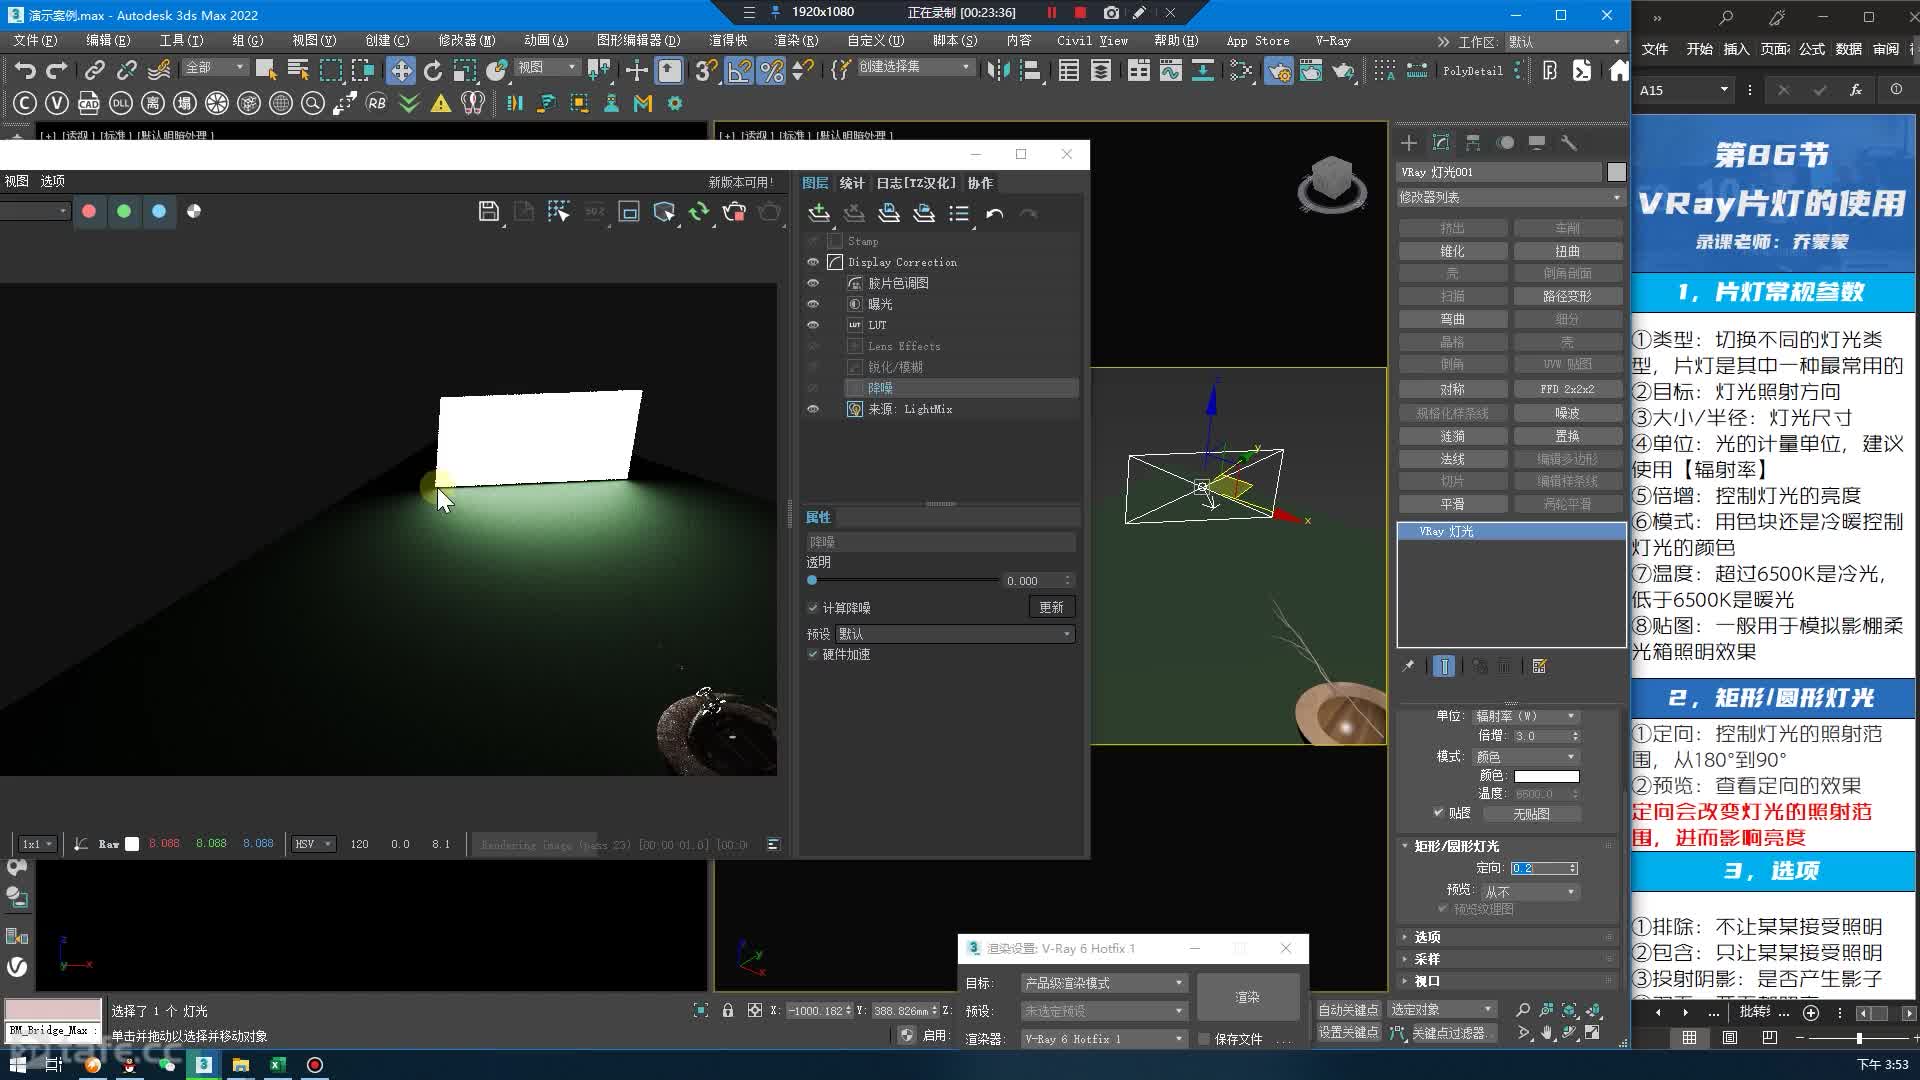This screenshot has width=1920, height=1080.
Task: Click the FFD 2x2x2 modifier button
Action: tap(1567, 389)
